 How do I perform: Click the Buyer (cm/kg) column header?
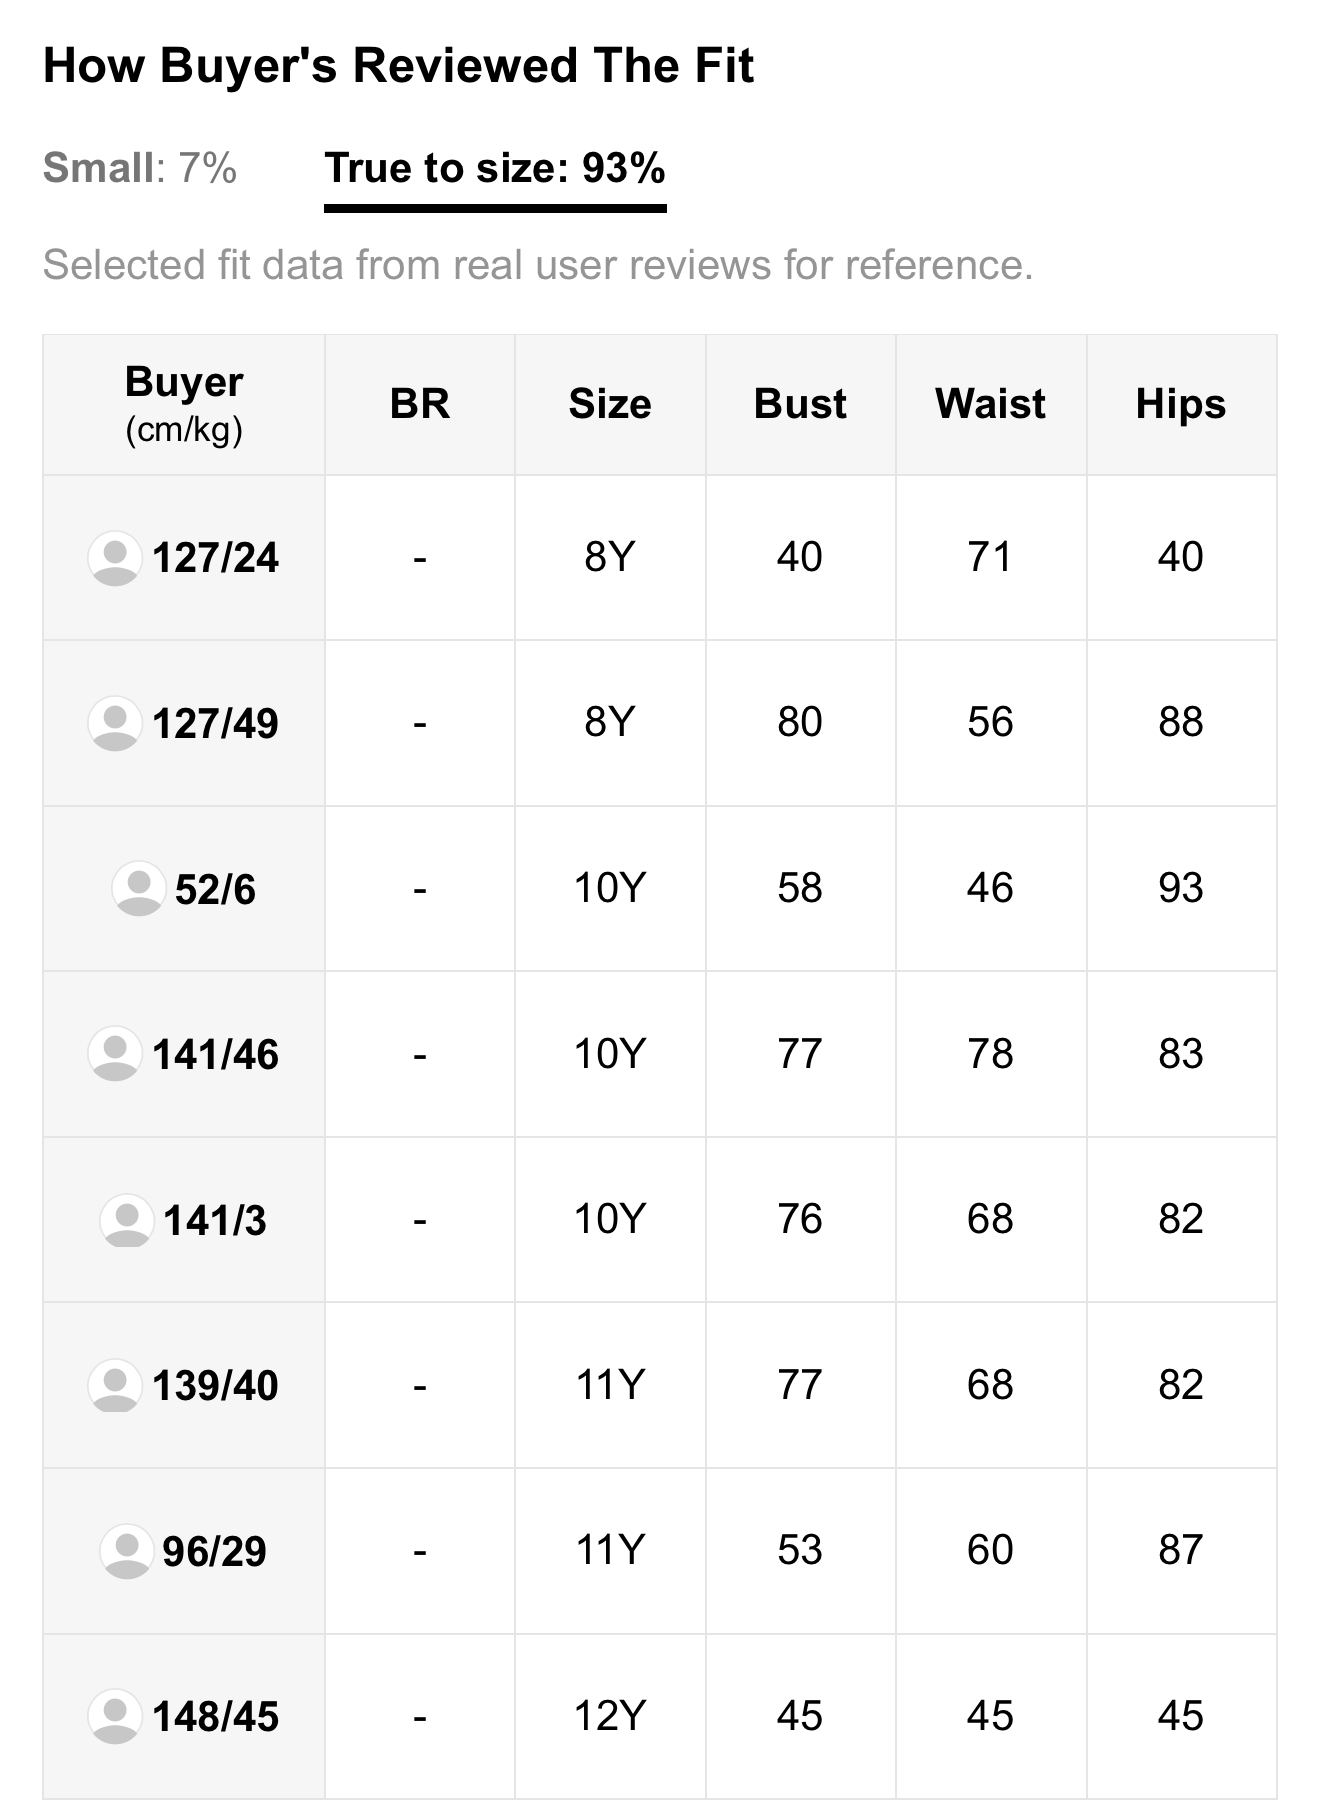(x=184, y=404)
